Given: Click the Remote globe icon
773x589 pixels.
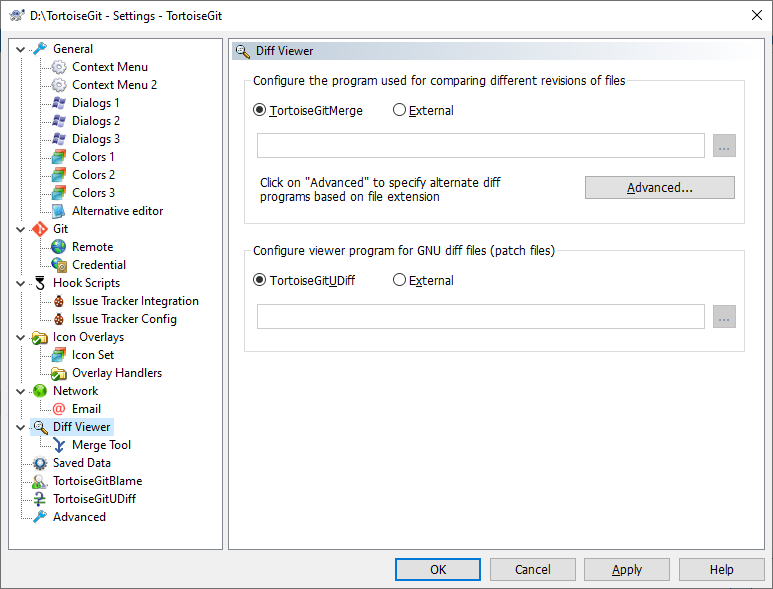Looking at the screenshot, I should pyautogui.click(x=59, y=247).
